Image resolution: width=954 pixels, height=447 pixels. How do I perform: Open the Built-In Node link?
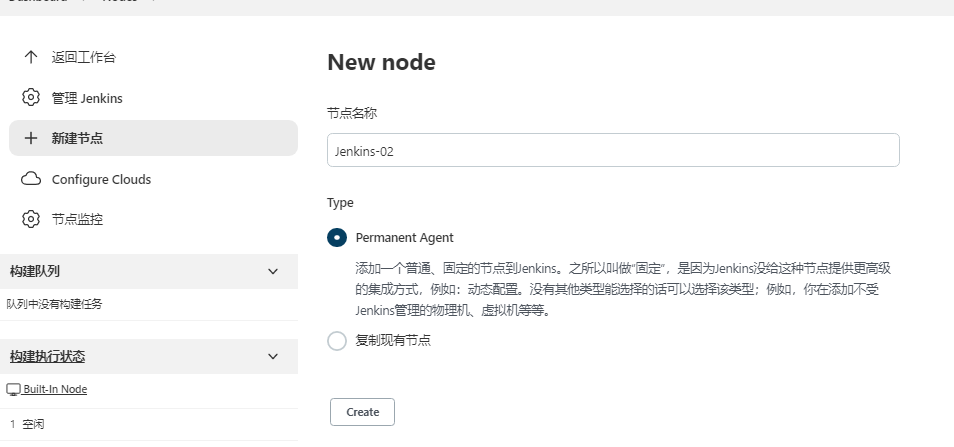[55, 389]
